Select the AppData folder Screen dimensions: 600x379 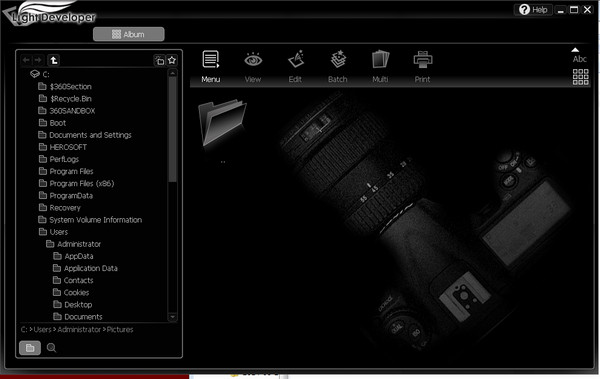click(x=73, y=256)
